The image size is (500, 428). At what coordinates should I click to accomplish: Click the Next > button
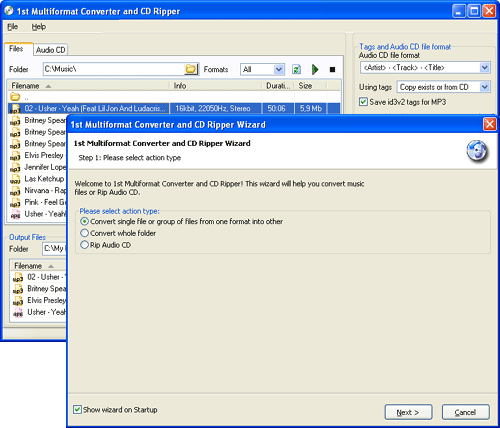coord(408,412)
